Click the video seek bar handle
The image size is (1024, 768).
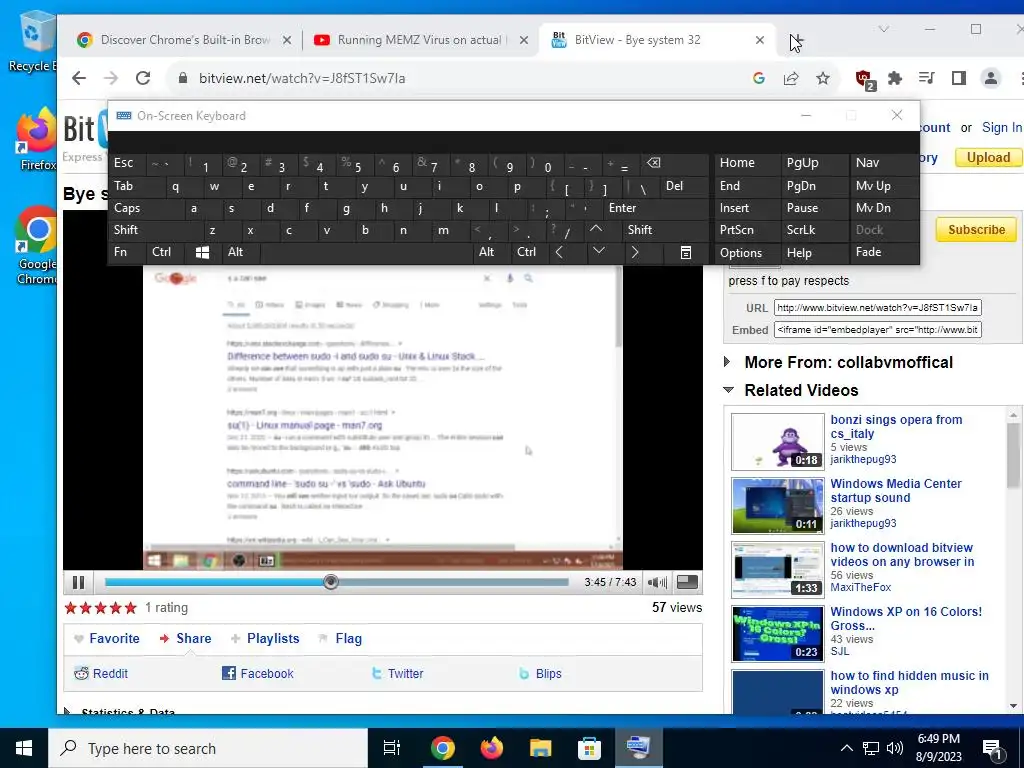click(x=331, y=582)
